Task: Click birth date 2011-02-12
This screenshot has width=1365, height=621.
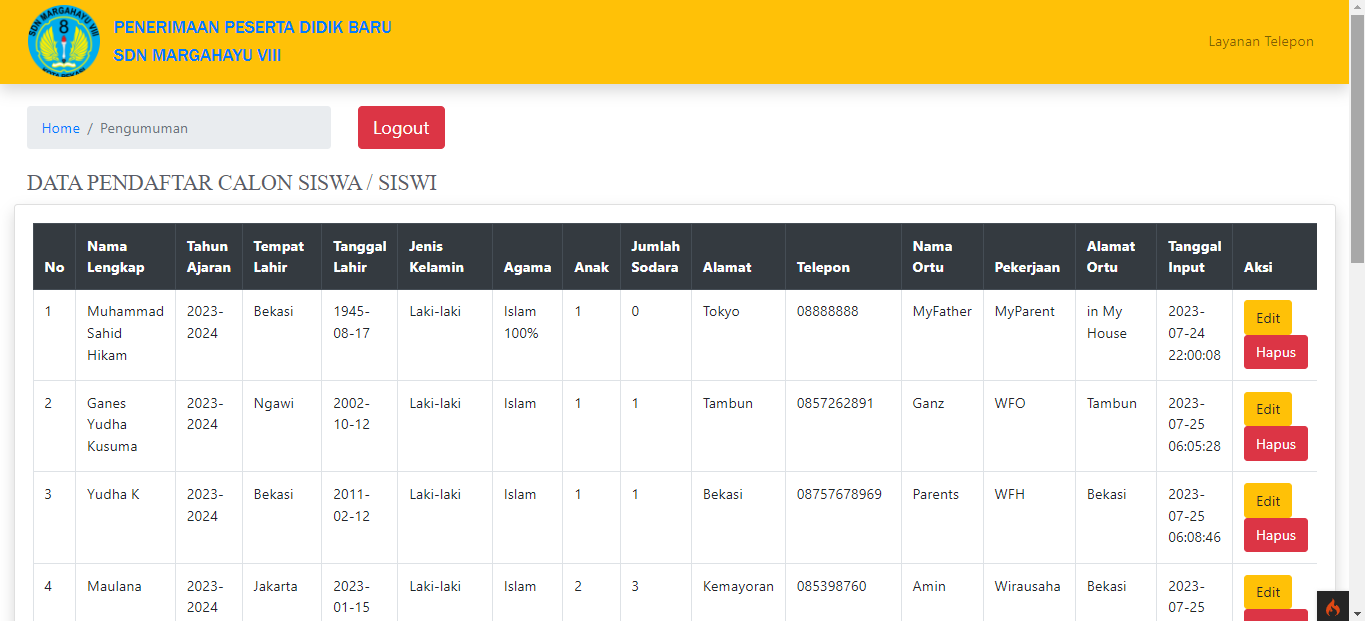Action: (350, 505)
